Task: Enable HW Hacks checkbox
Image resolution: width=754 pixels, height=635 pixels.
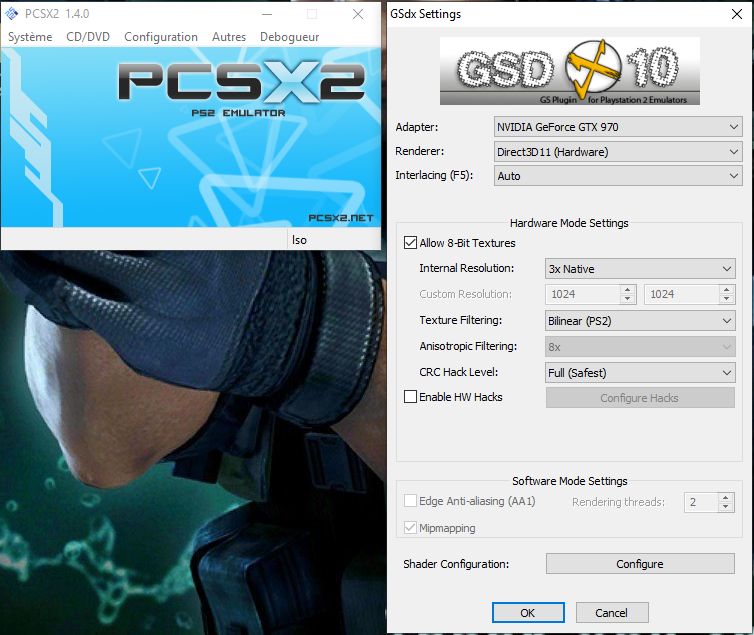Action: point(410,397)
